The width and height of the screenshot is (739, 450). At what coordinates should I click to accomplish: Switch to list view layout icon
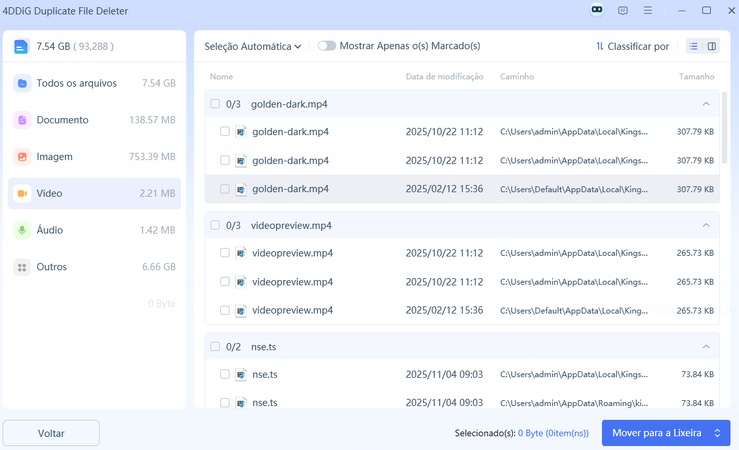[x=694, y=46]
